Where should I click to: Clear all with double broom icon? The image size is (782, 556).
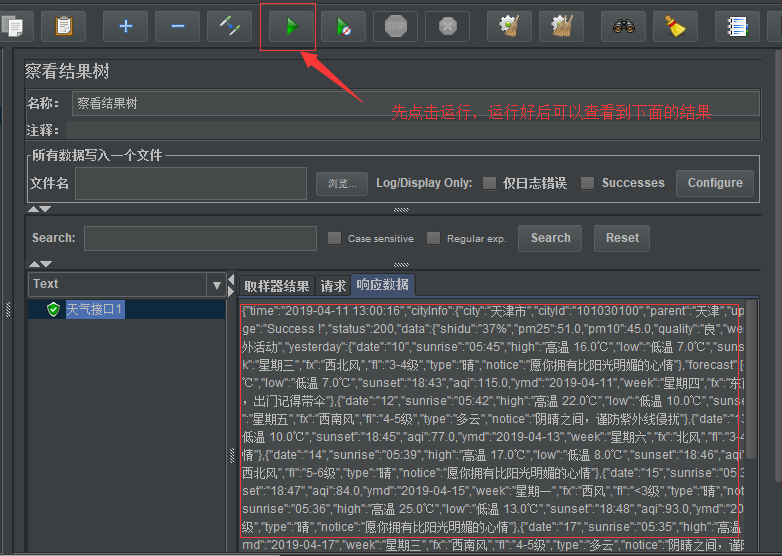(562, 26)
